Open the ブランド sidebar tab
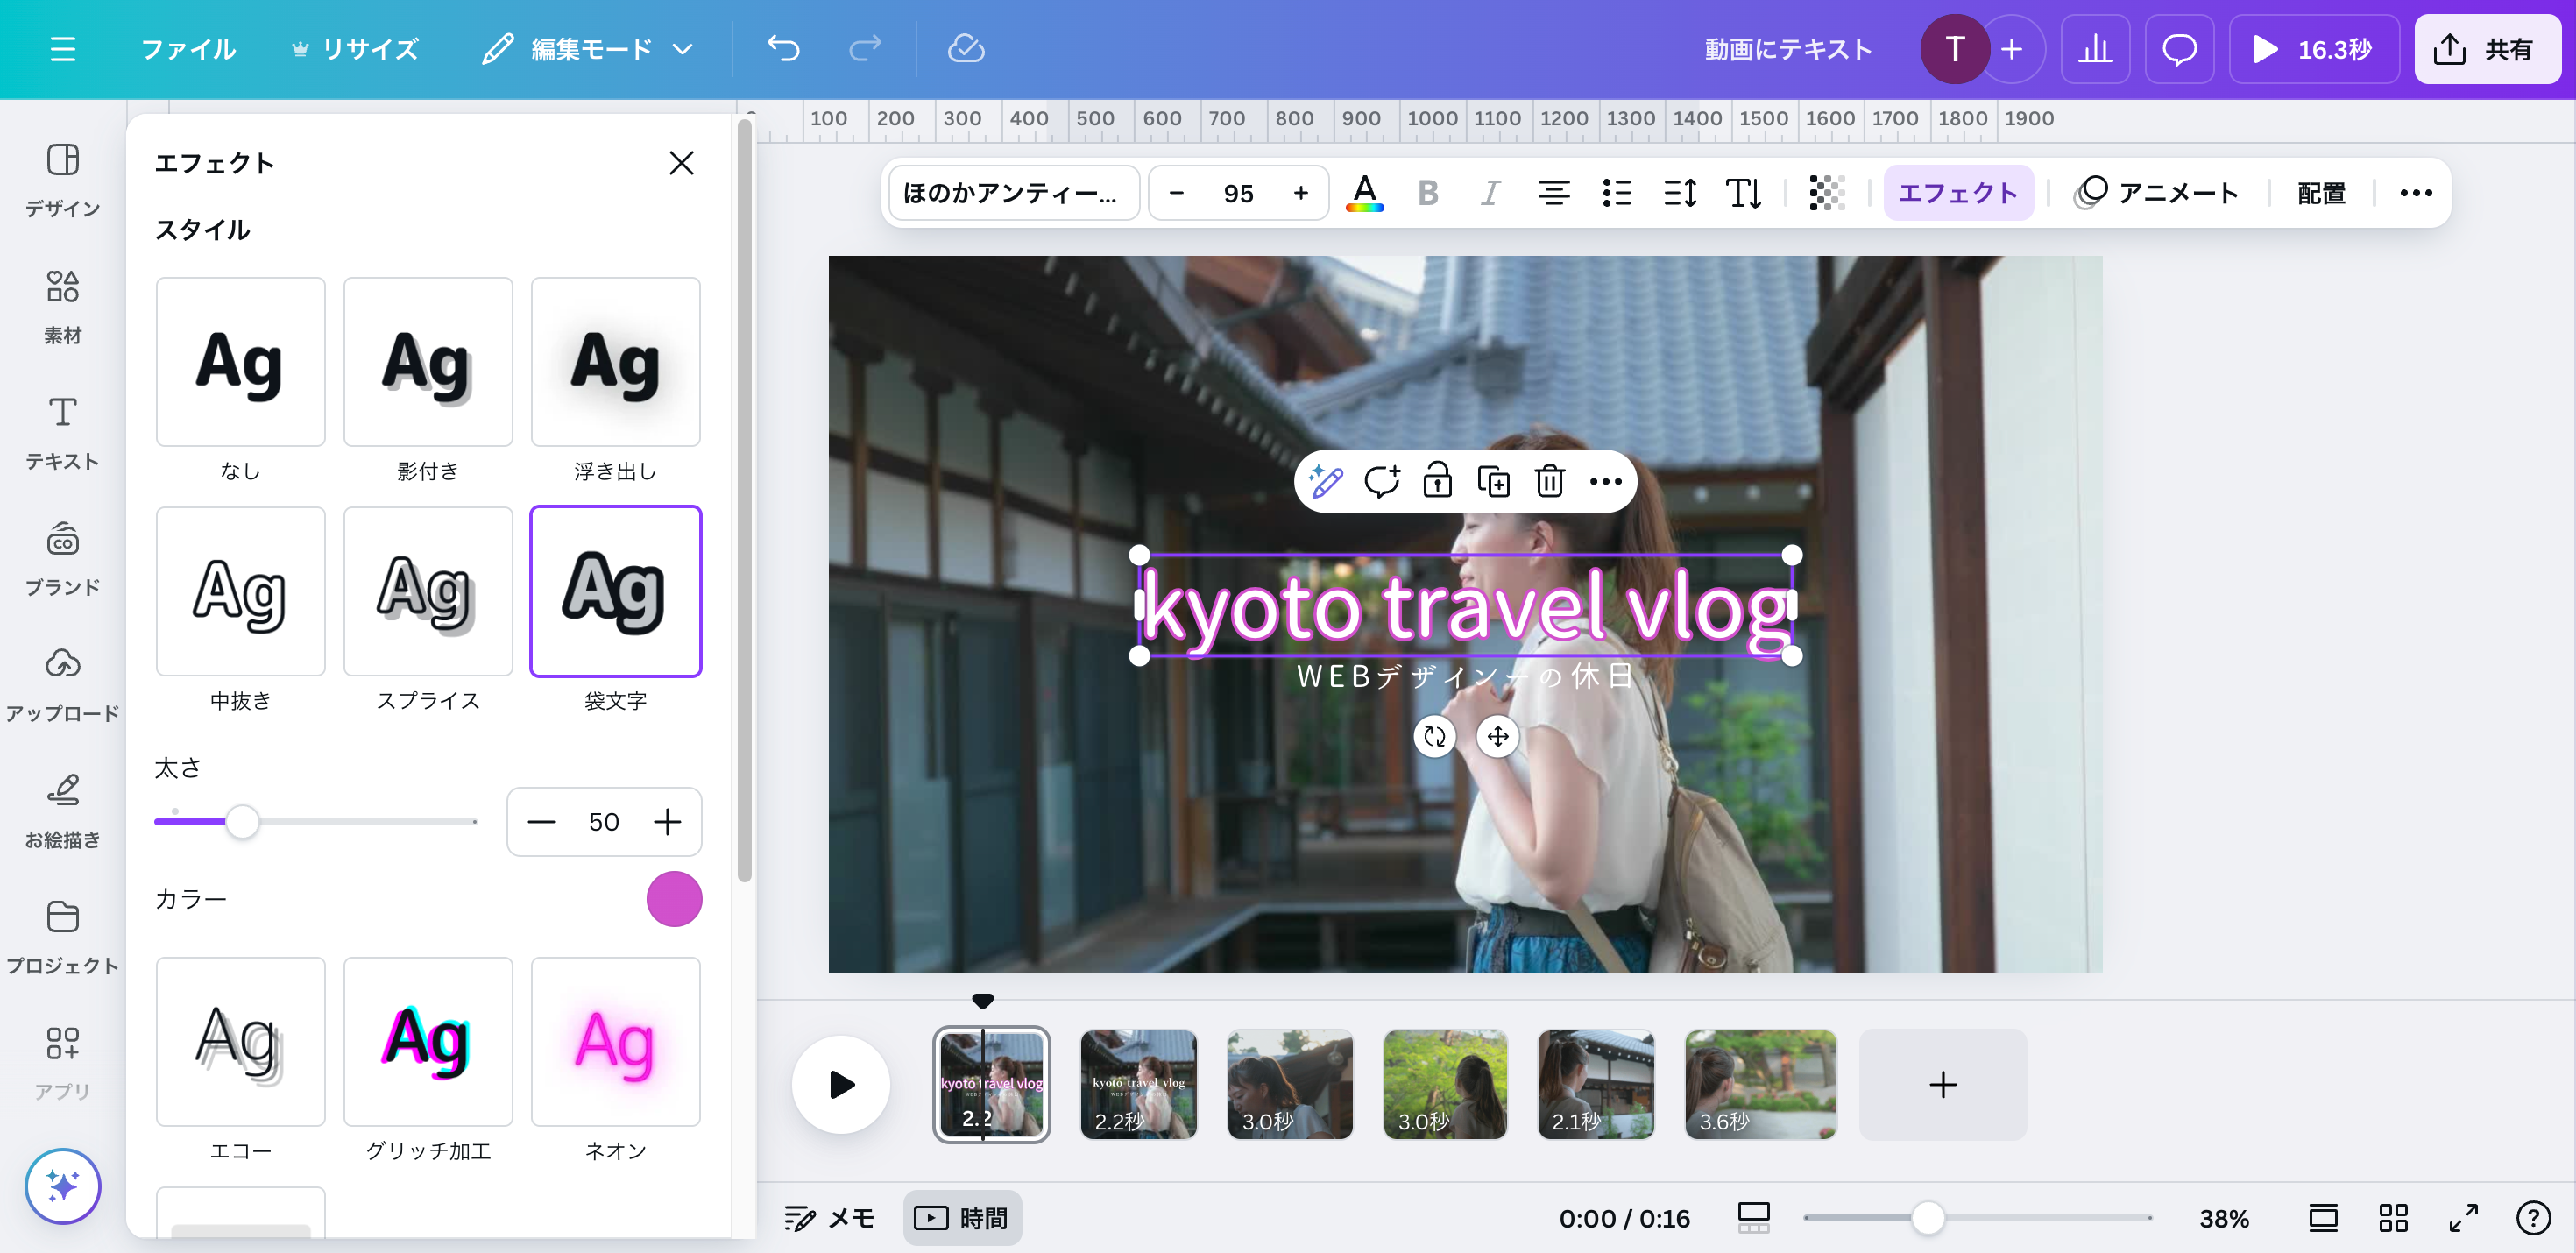Viewport: 2576px width, 1253px height. click(x=63, y=558)
